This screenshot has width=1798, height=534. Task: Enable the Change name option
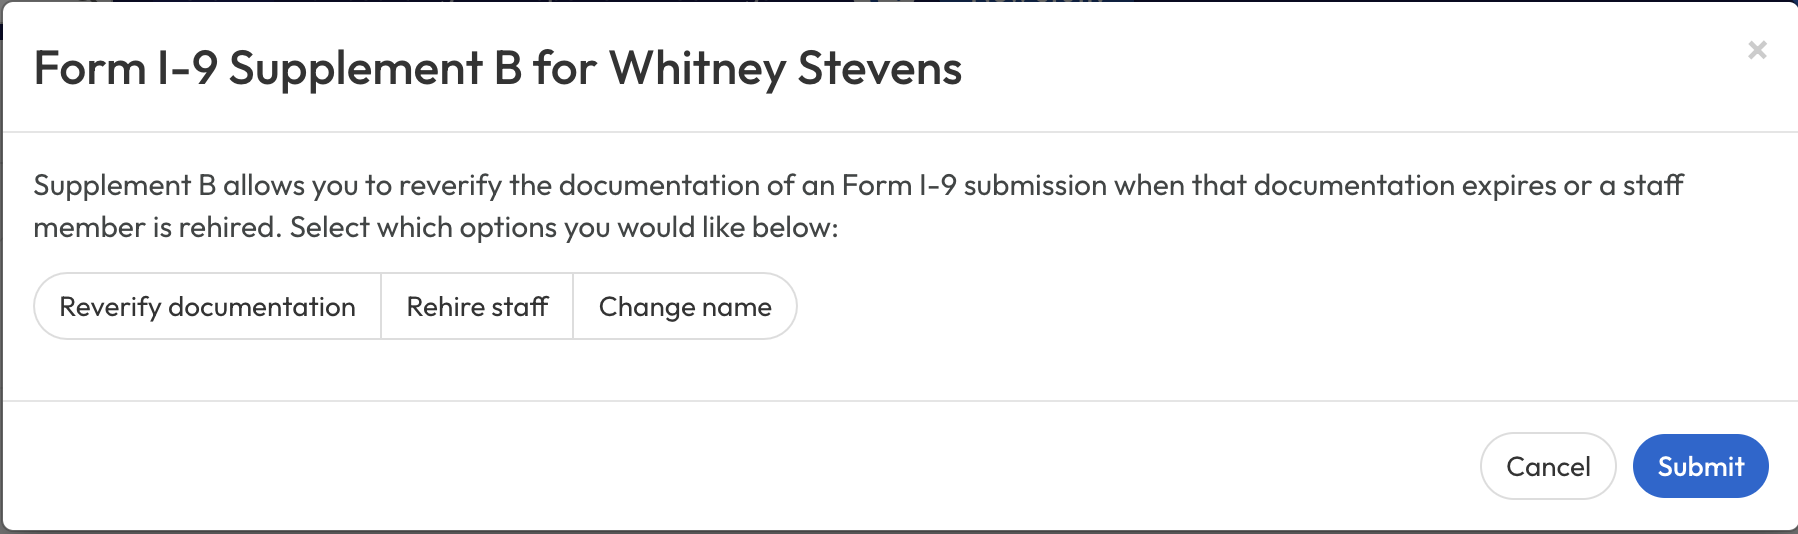click(x=685, y=307)
